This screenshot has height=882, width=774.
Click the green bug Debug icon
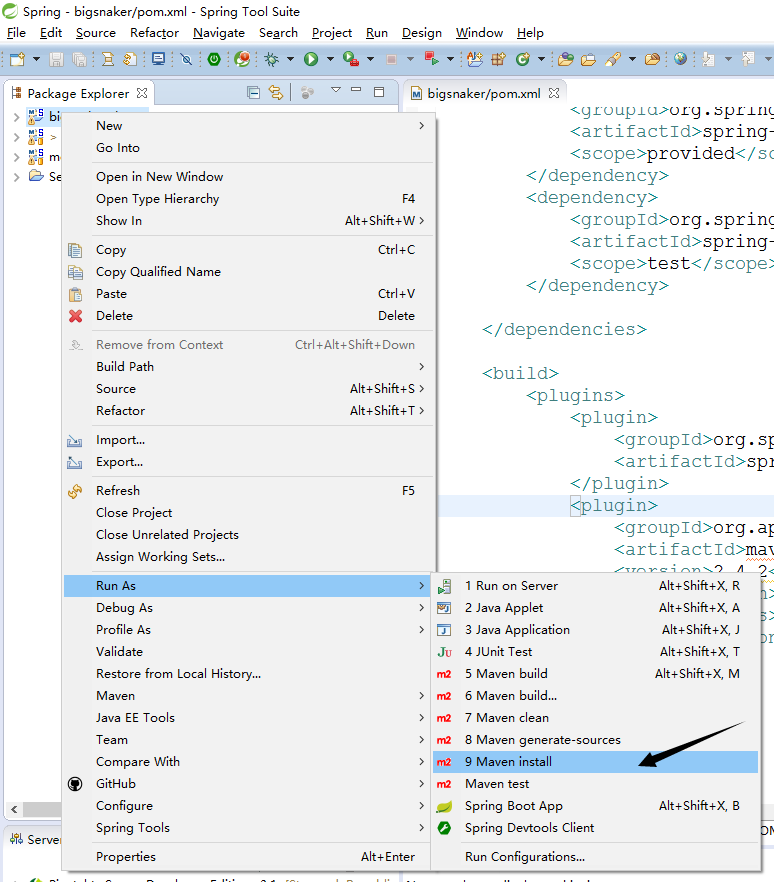tap(272, 58)
